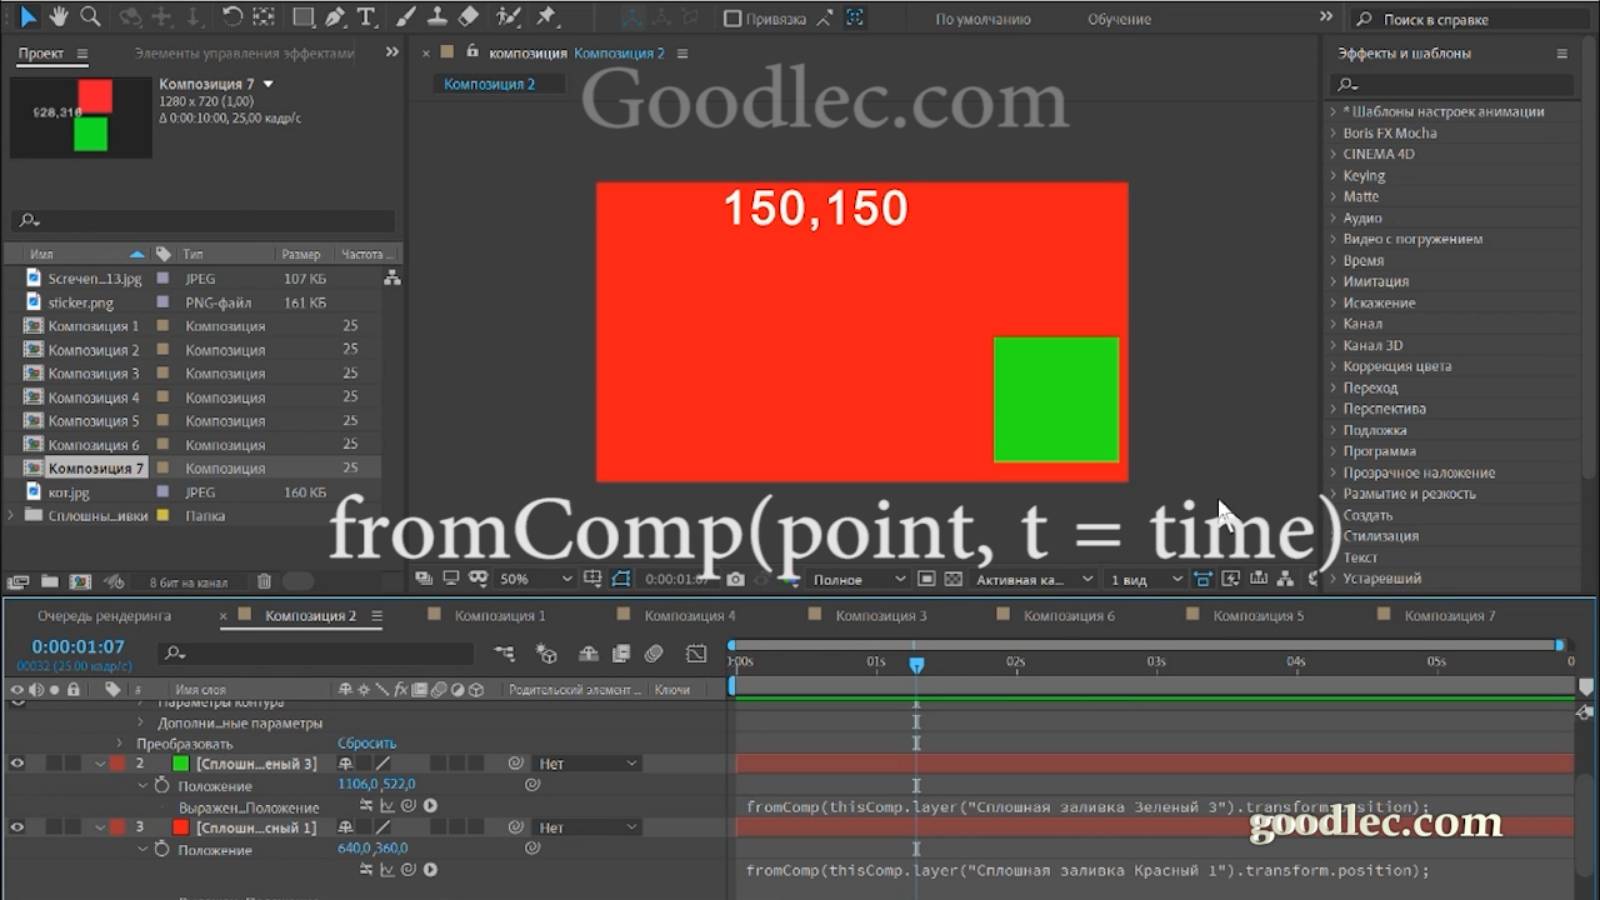Click the green solid color swatch of layer 2
This screenshot has height=900, width=1600.
tap(180, 763)
